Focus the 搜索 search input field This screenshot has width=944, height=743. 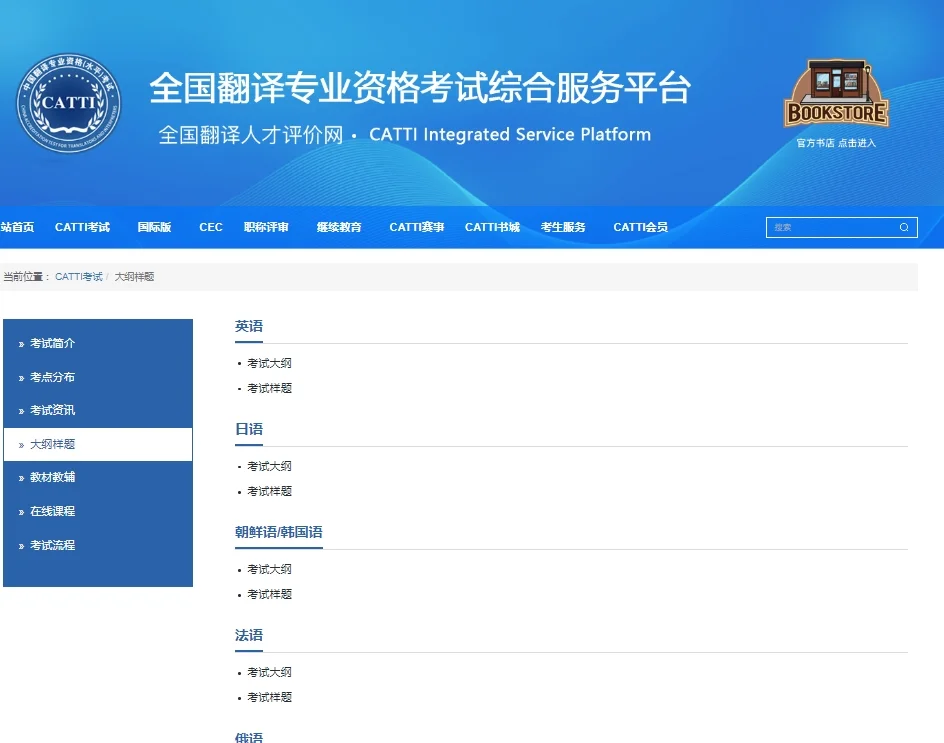pos(841,227)
